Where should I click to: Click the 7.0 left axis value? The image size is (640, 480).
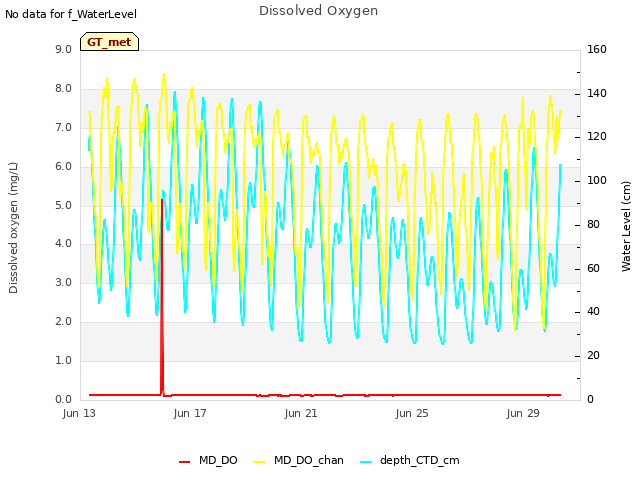(63, 128)
